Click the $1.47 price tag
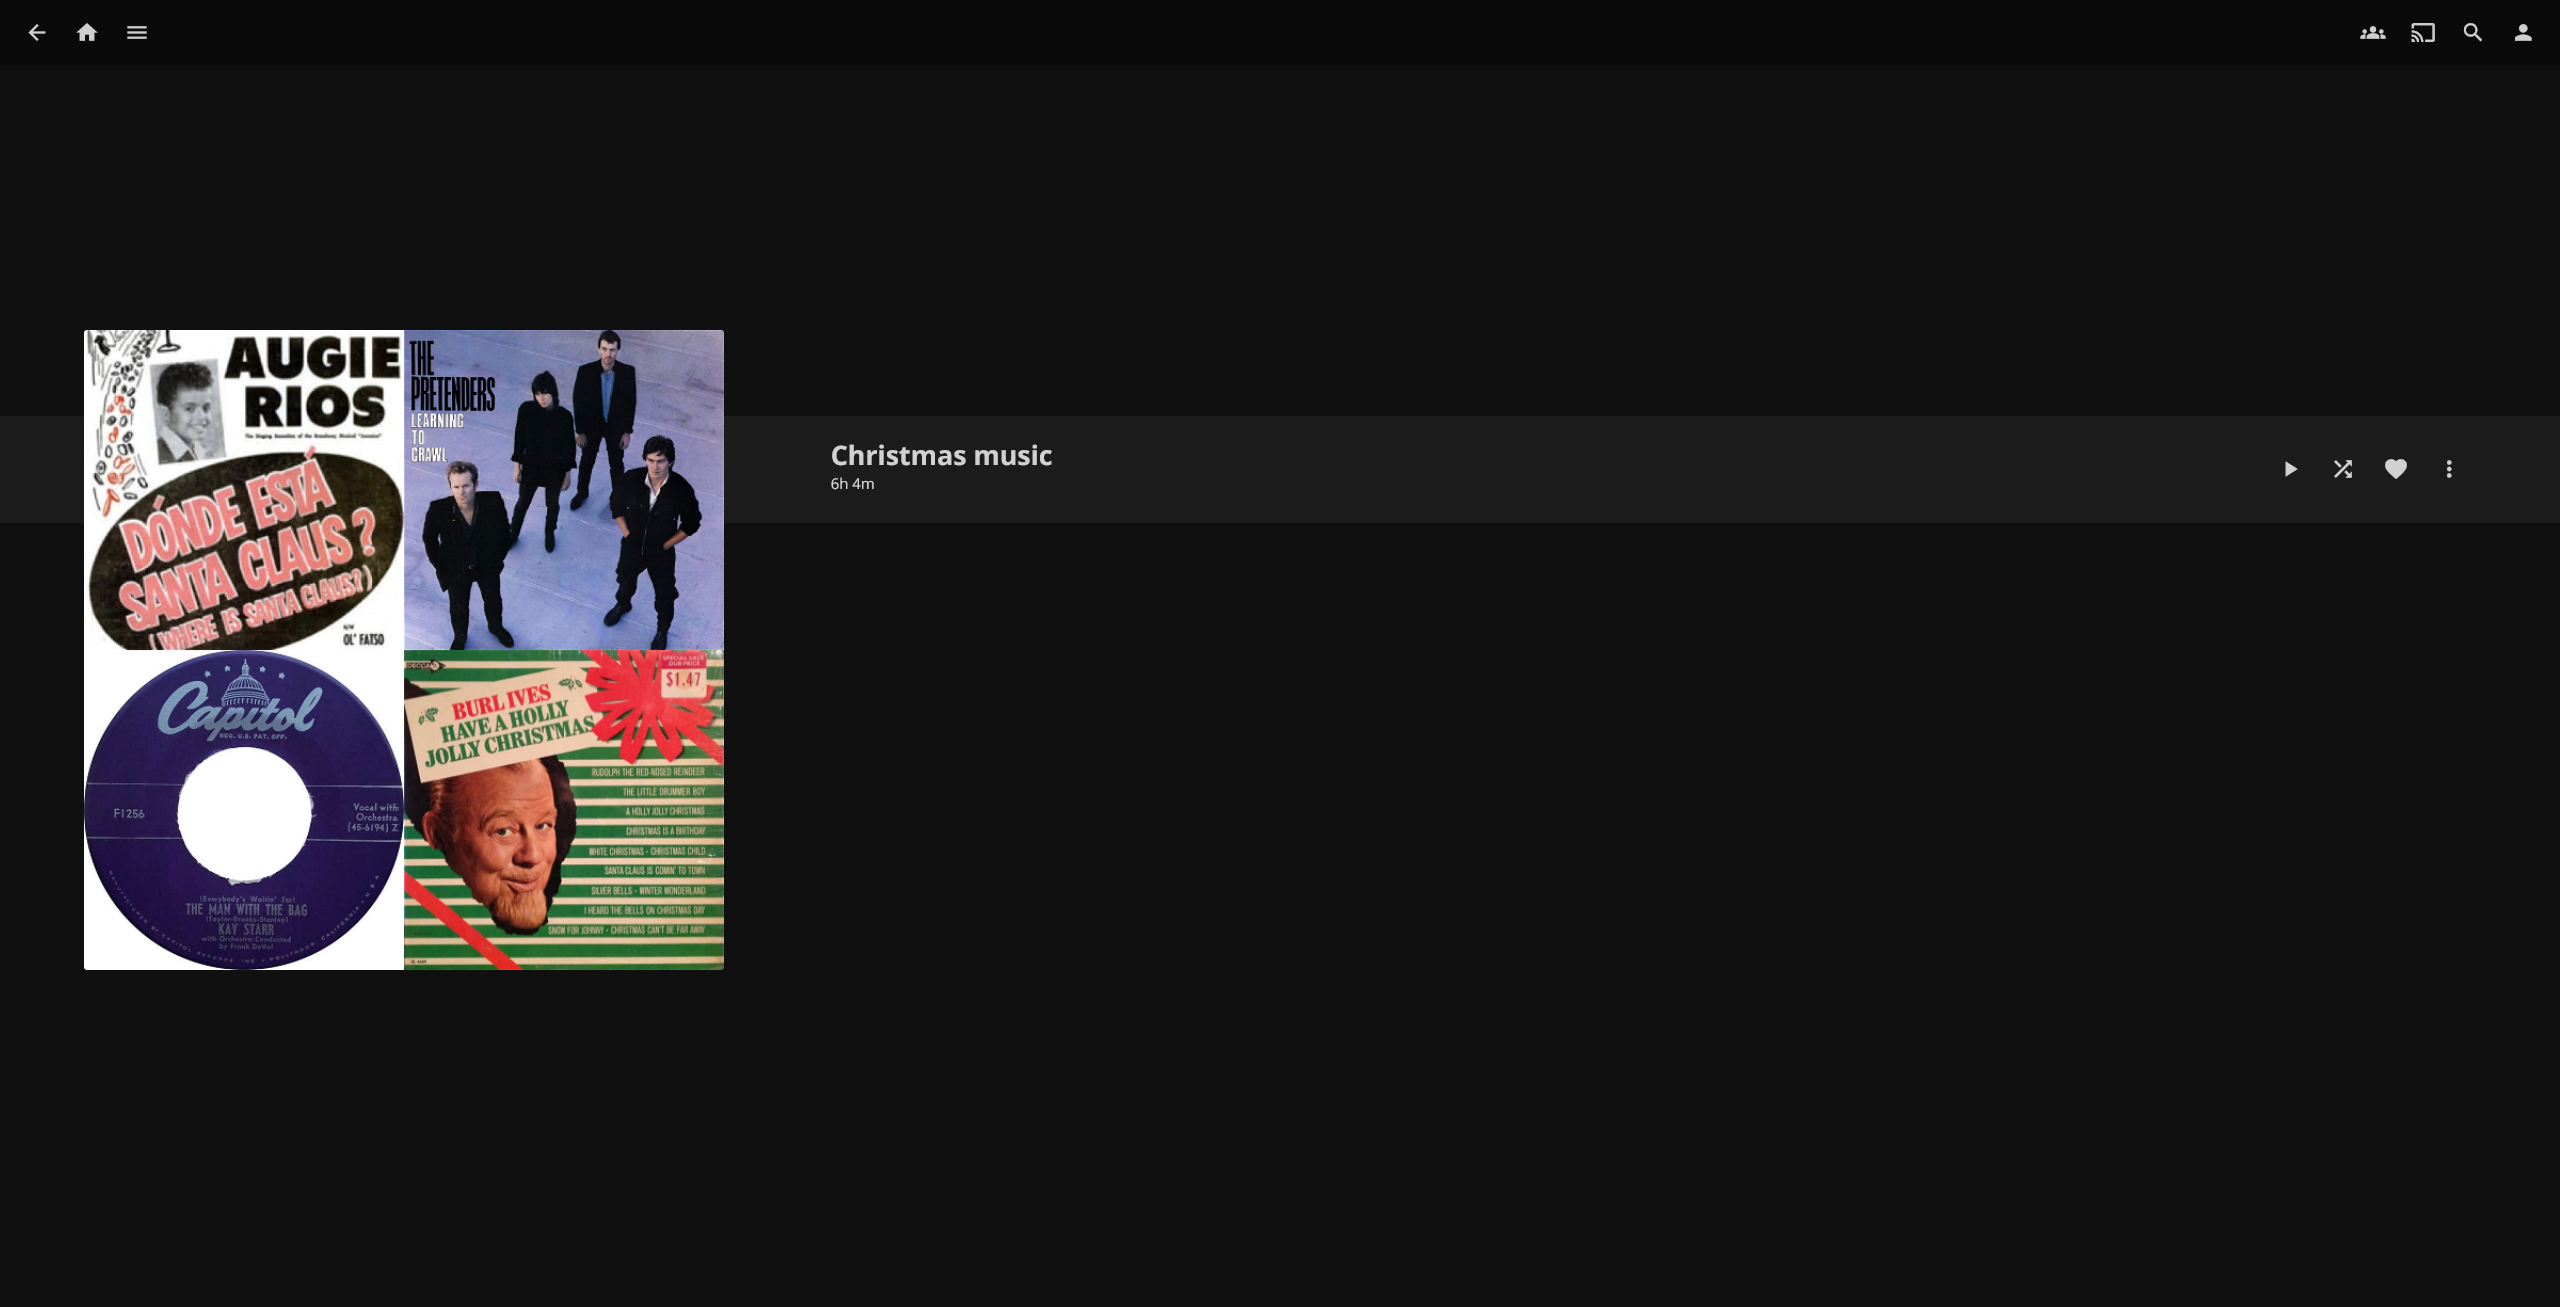Viewport: 2560px width, 1307px height. pyautogui.click(x=683, y=680)
